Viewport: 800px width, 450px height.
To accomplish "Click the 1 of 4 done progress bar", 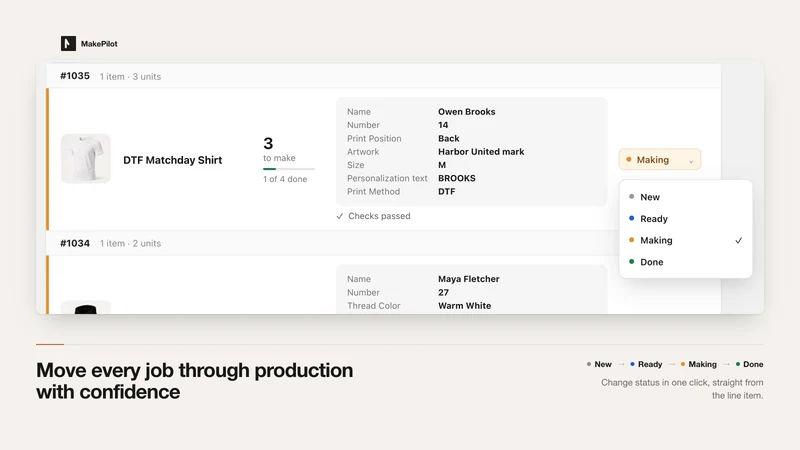I will coord(289,169).
